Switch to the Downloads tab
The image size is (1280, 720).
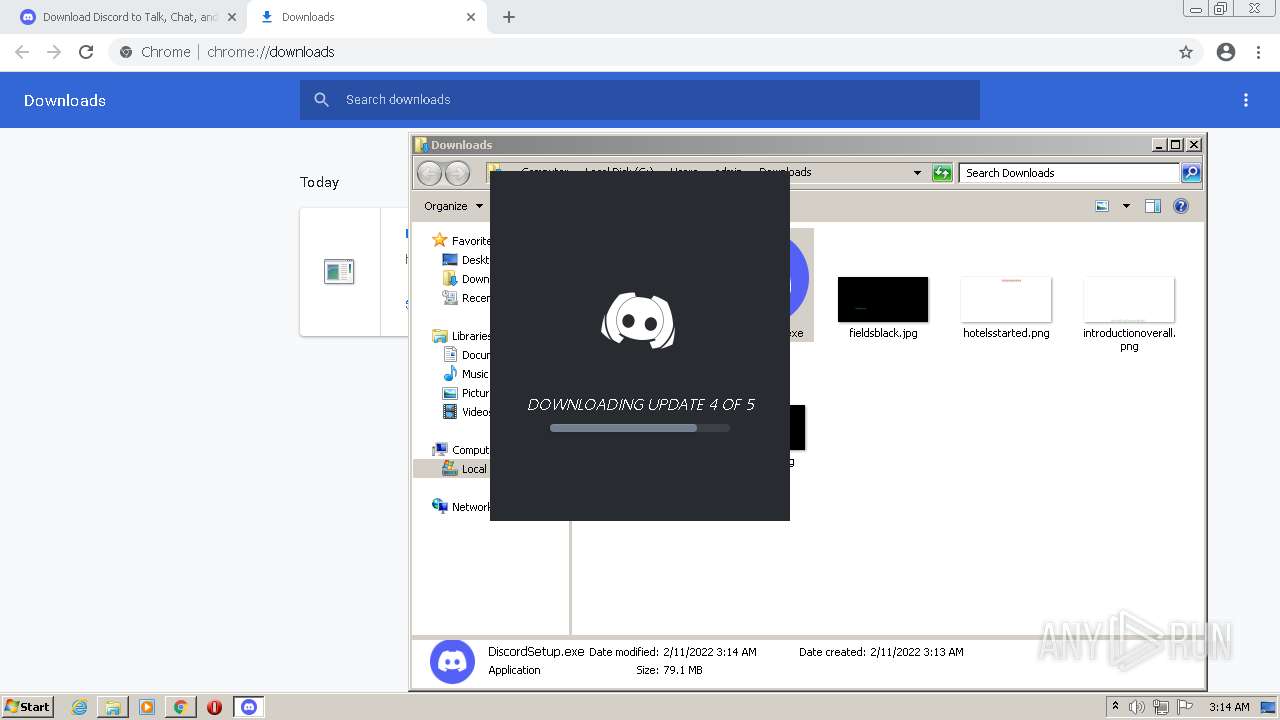pyautogui.click(x=366, y=17)
